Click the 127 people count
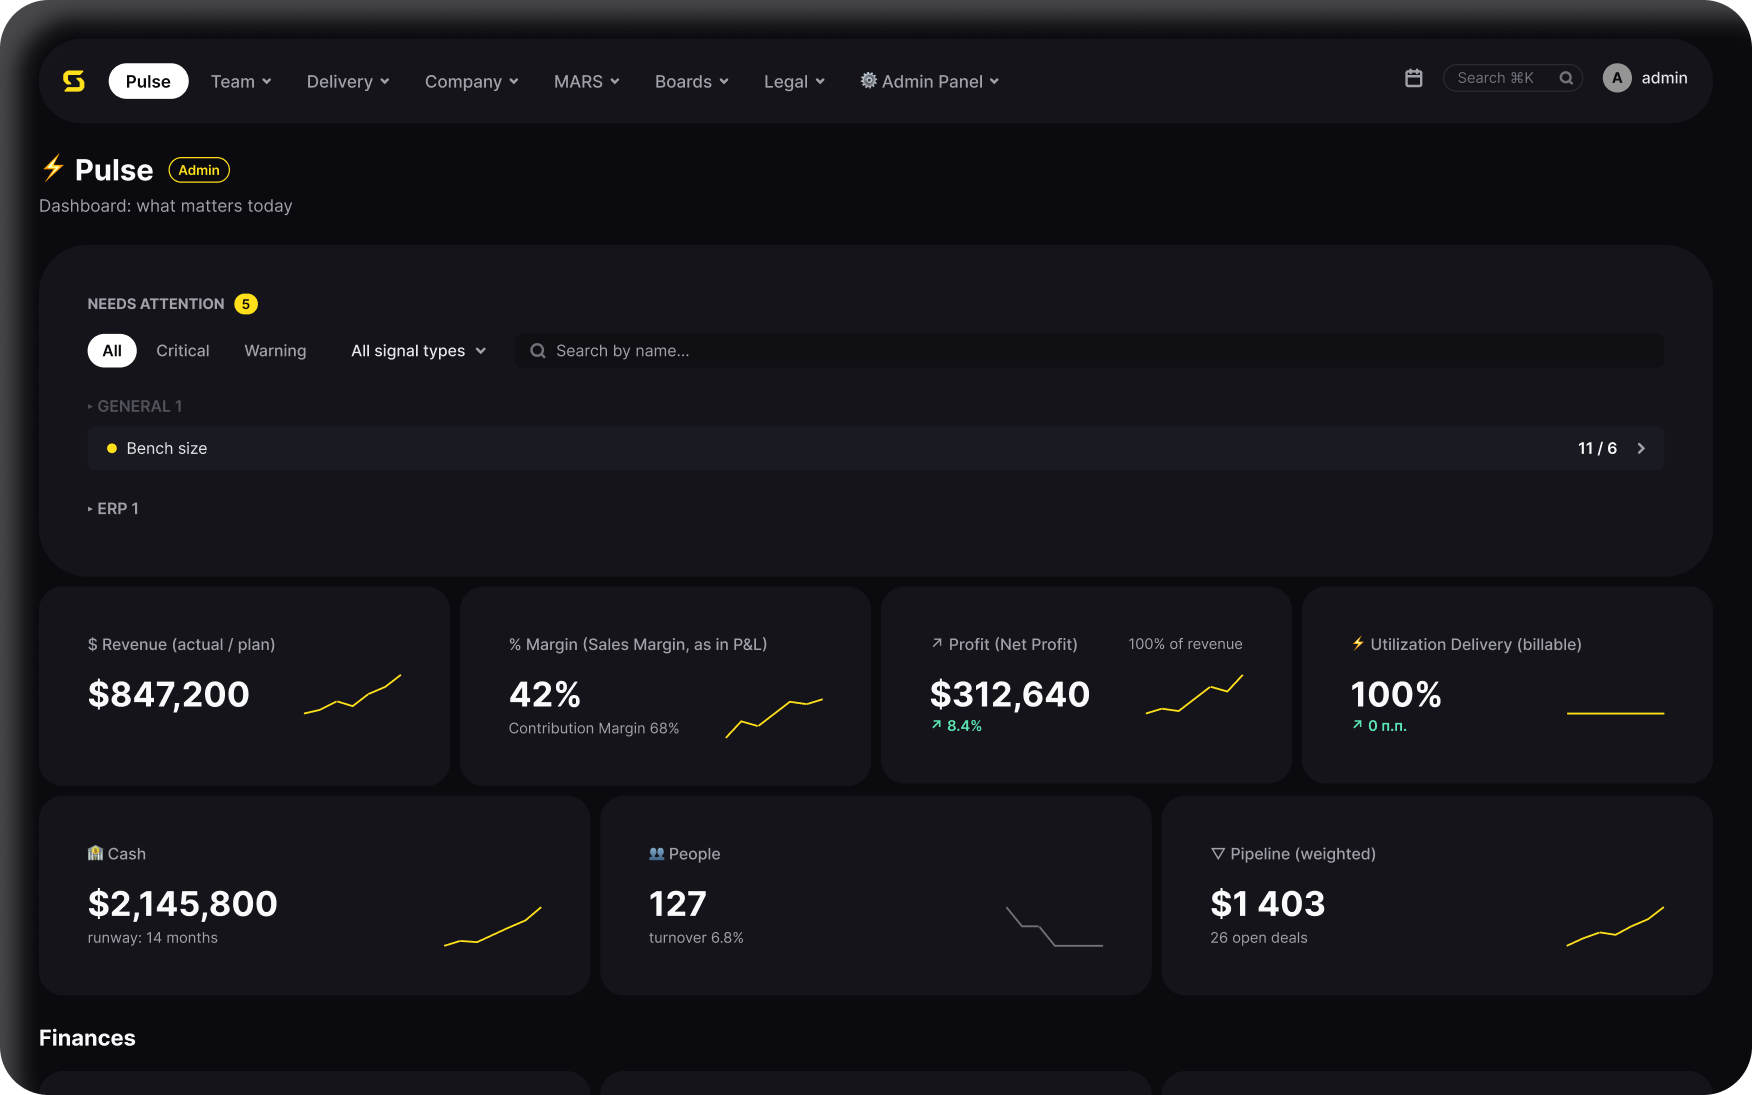1752x1095 pixels. pos(678,904)
